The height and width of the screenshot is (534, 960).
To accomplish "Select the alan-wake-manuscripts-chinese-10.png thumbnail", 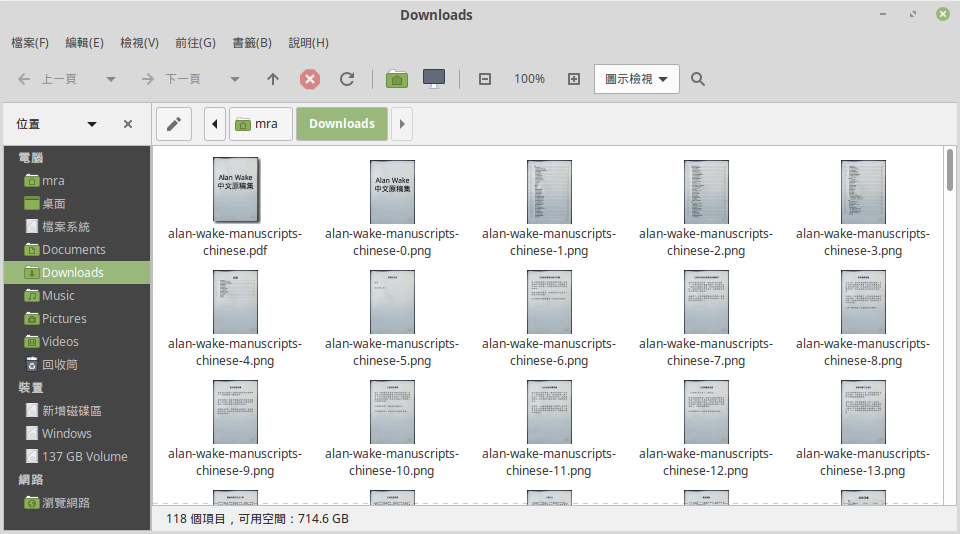I will coord(392,412).
